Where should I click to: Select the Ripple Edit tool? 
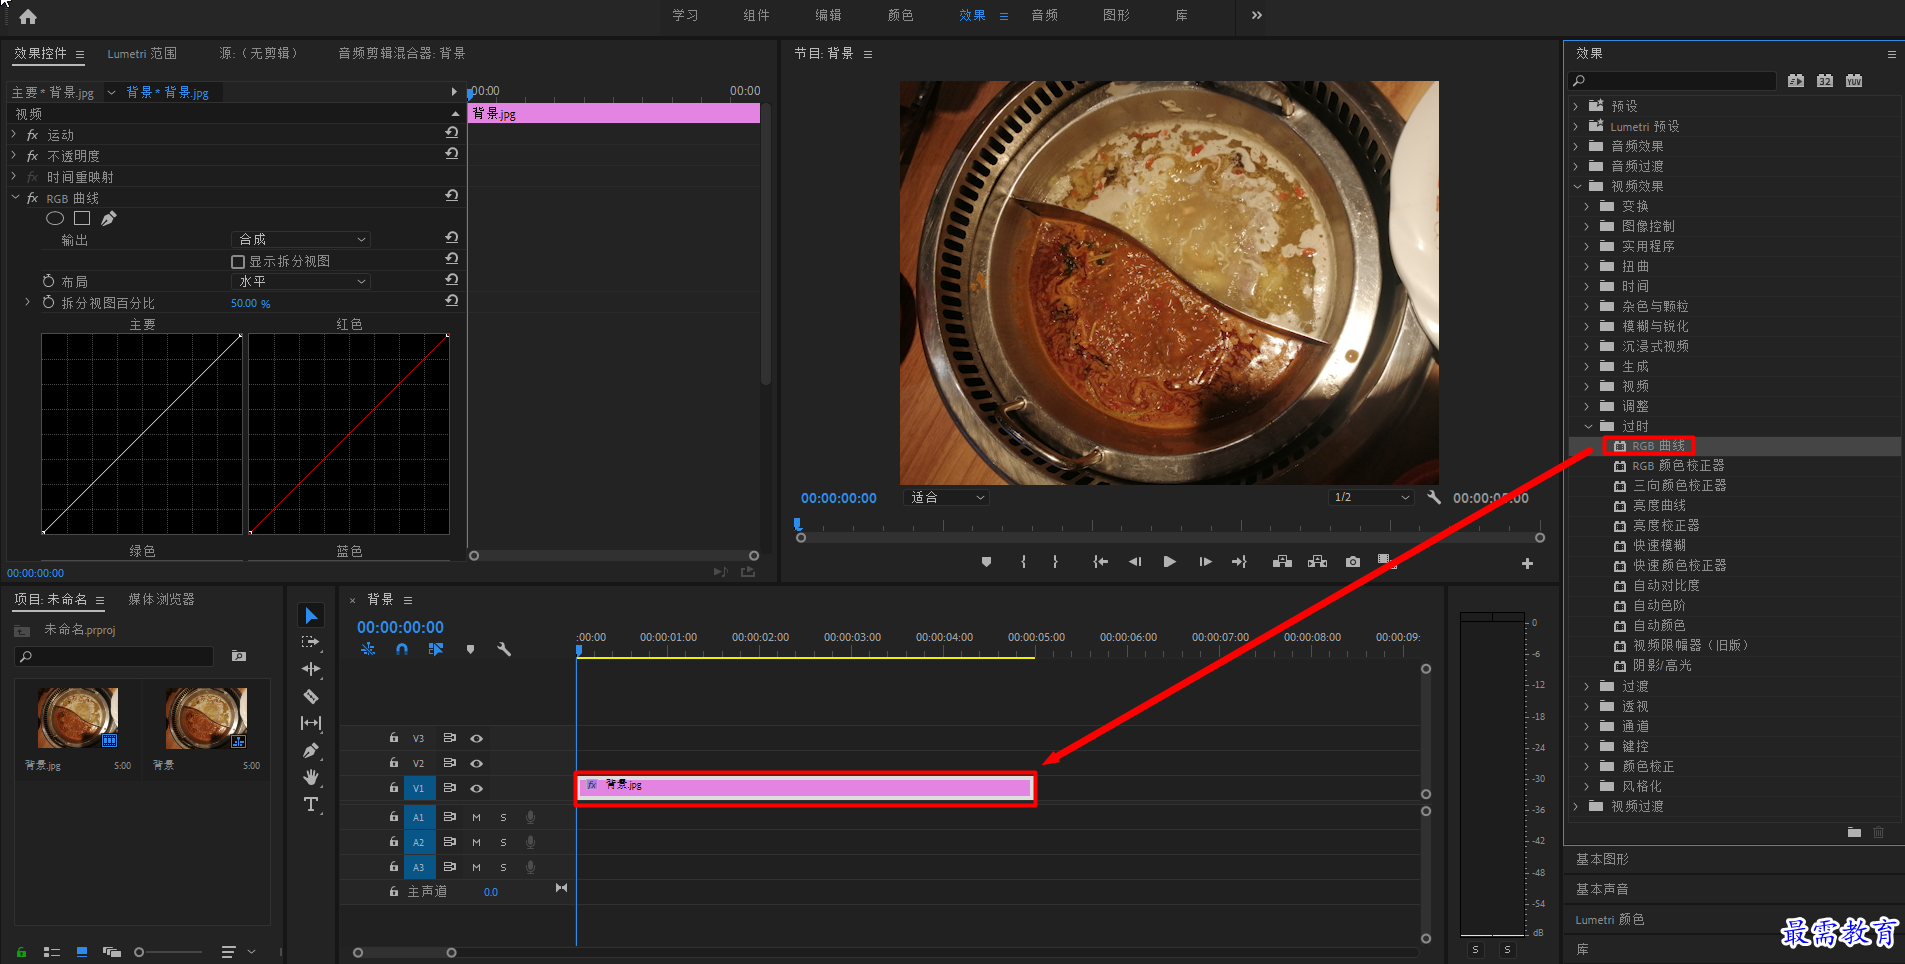coord(311,669)
